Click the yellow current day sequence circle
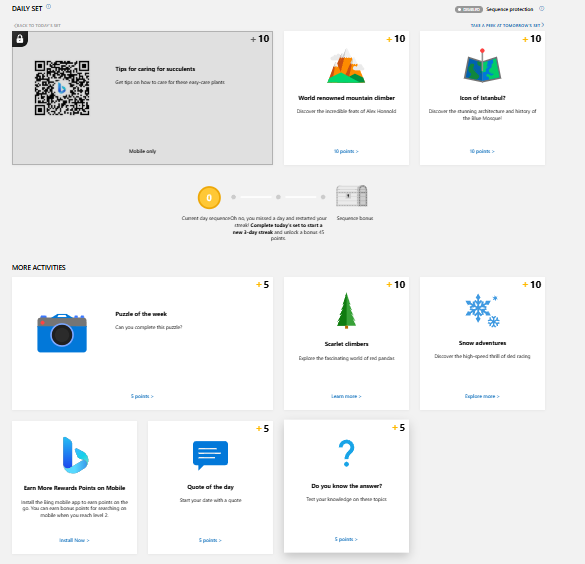 pos(209,198)
